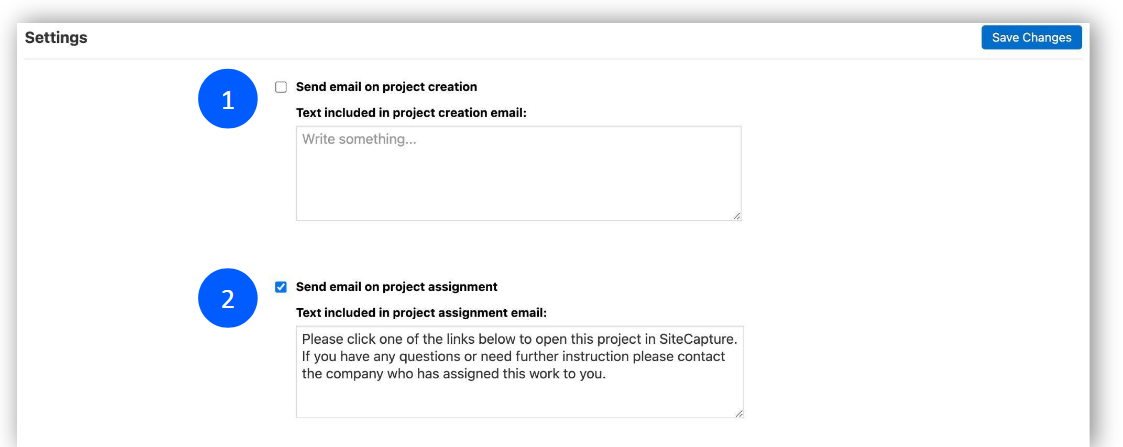The height and width of the screenshot is (447, 1123).
Task: Click the 'Send email on project creation' label
Action: 386,87
